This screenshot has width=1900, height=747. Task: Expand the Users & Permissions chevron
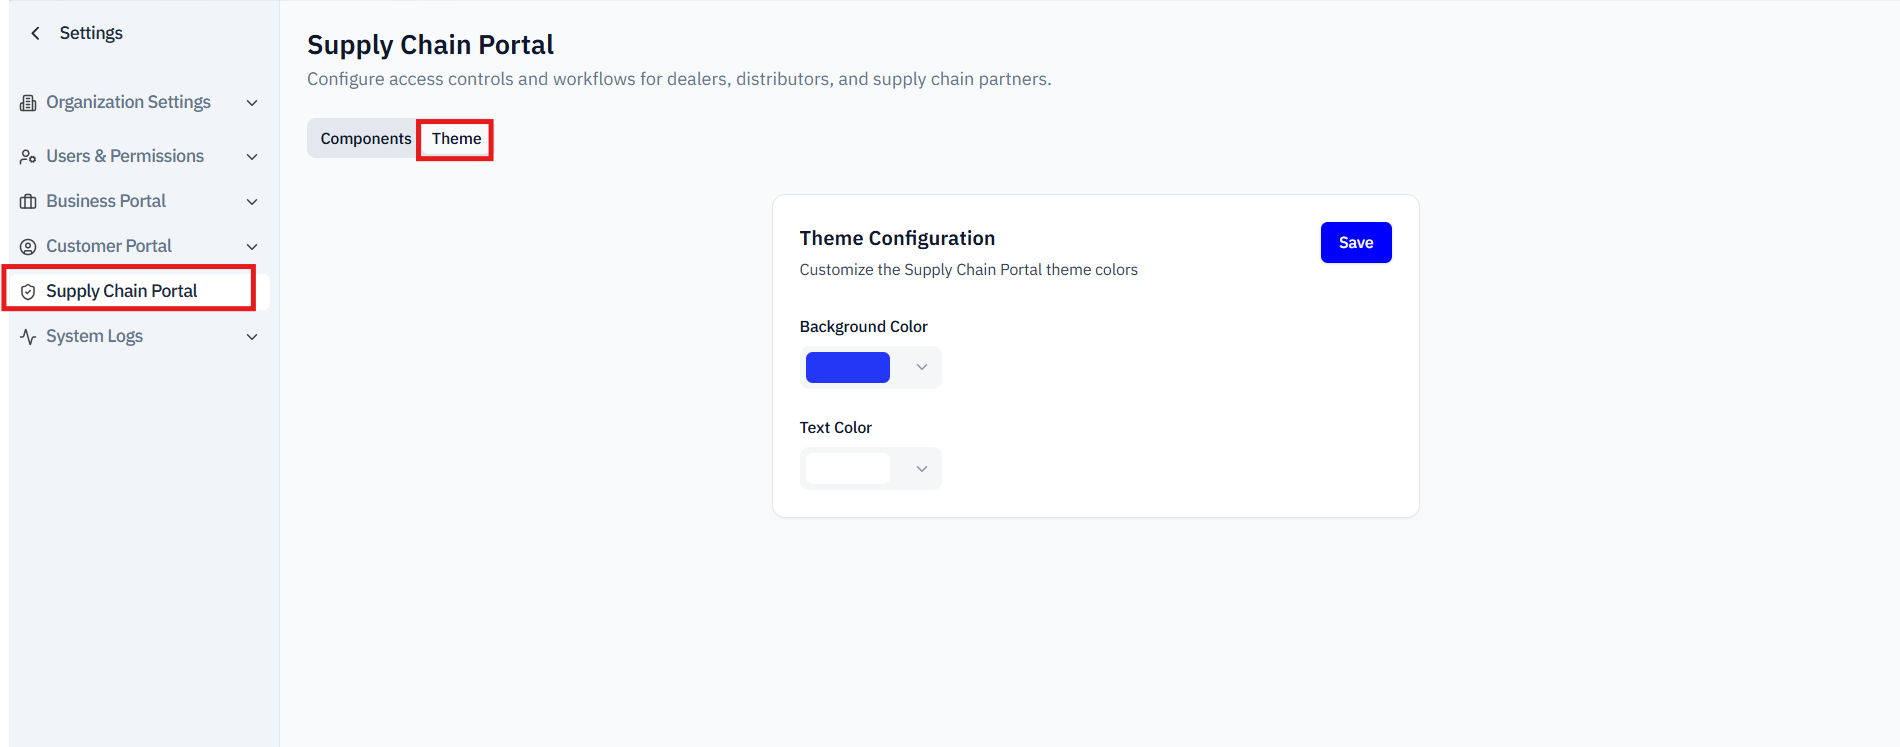[252, 157]
